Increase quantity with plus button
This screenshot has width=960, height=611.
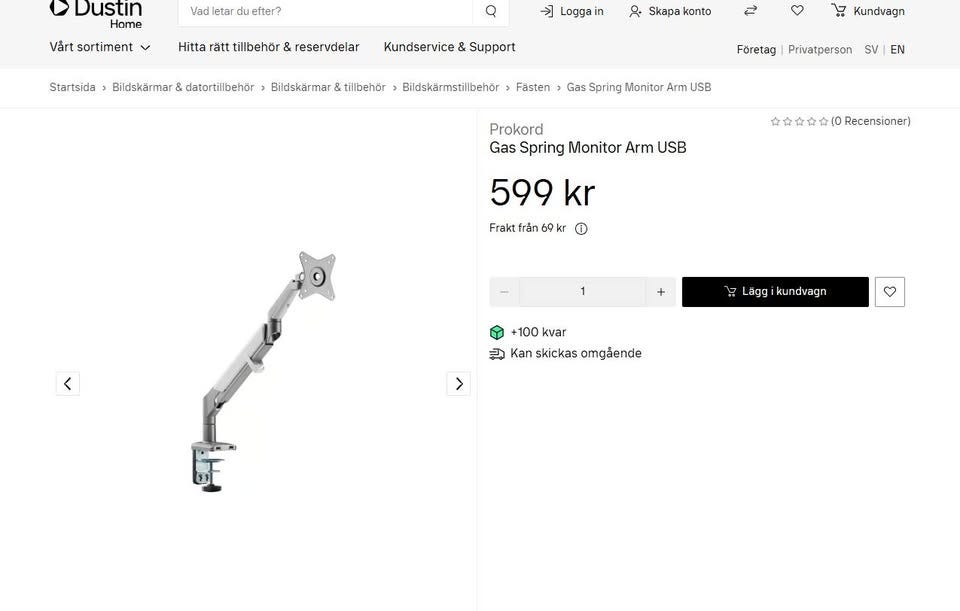(x=661, y=292)
